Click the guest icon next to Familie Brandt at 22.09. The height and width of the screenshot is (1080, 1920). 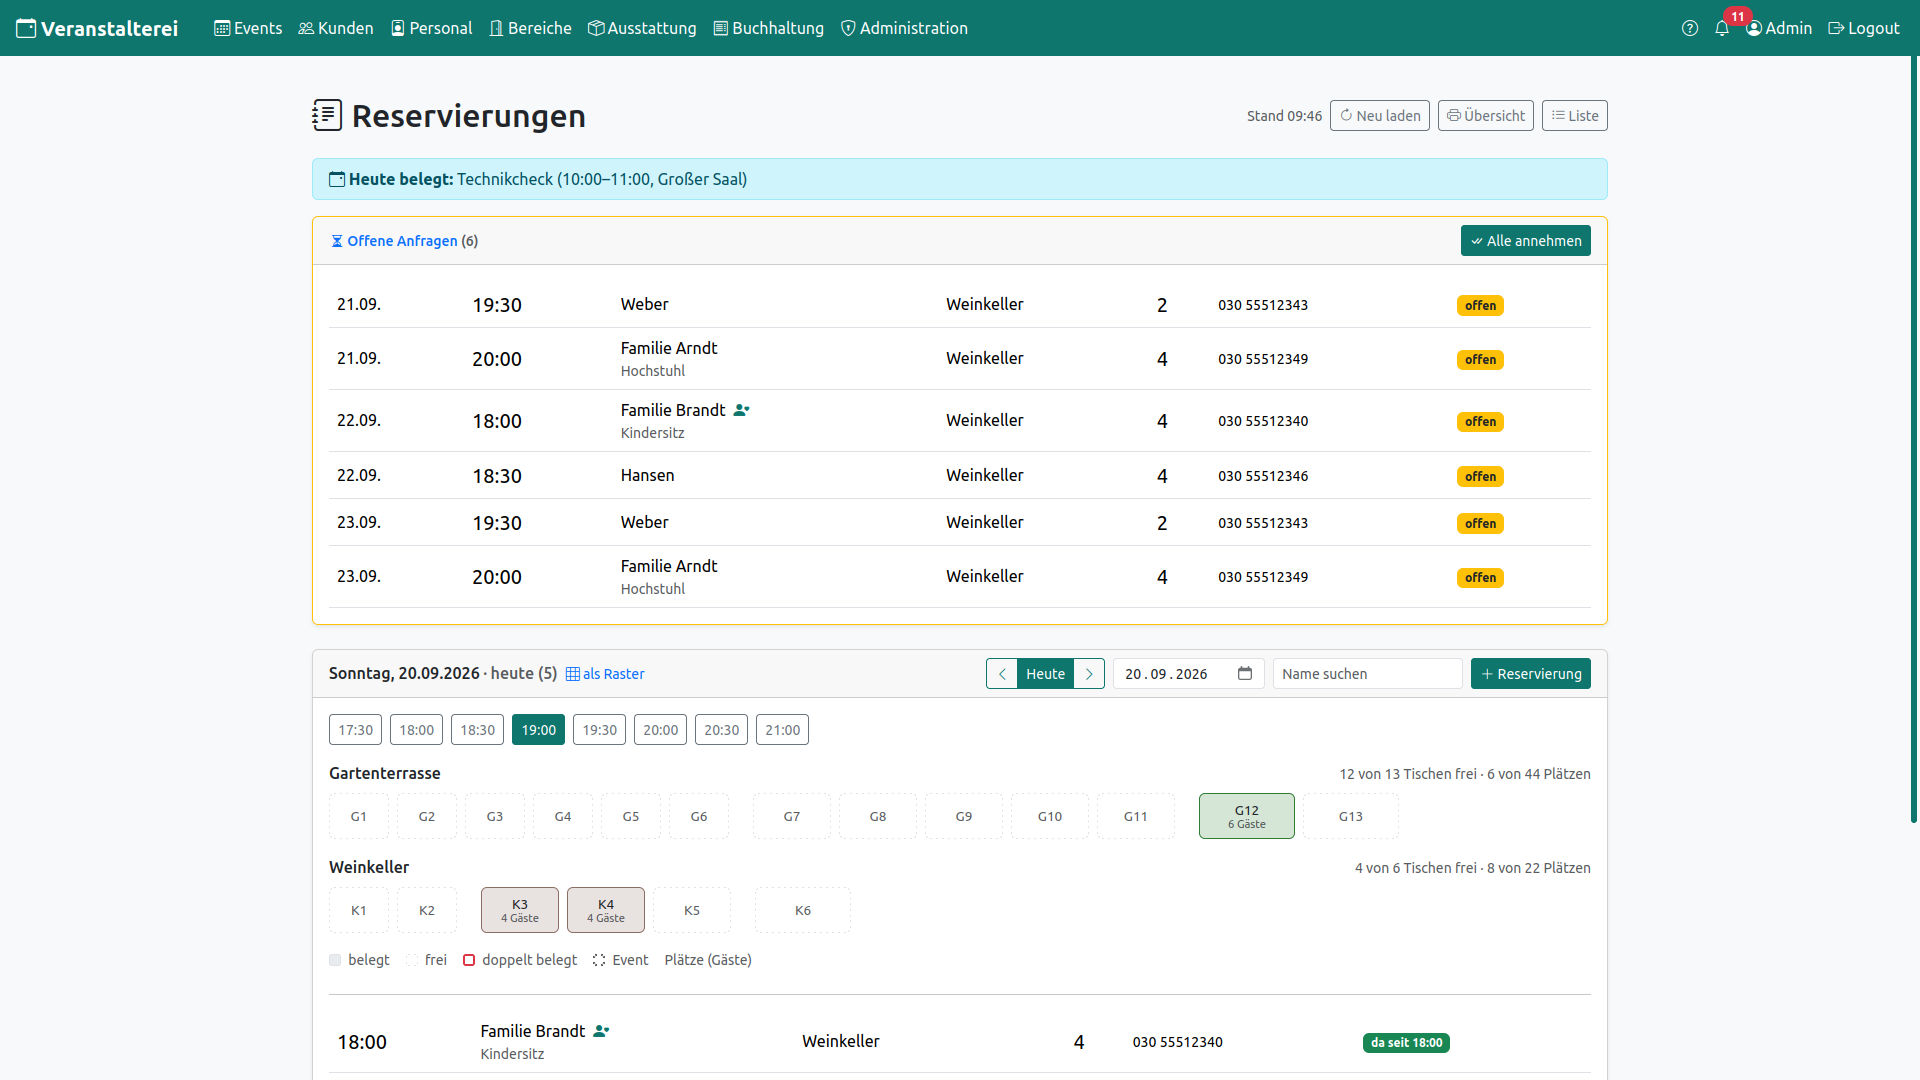tap(741, 410)
